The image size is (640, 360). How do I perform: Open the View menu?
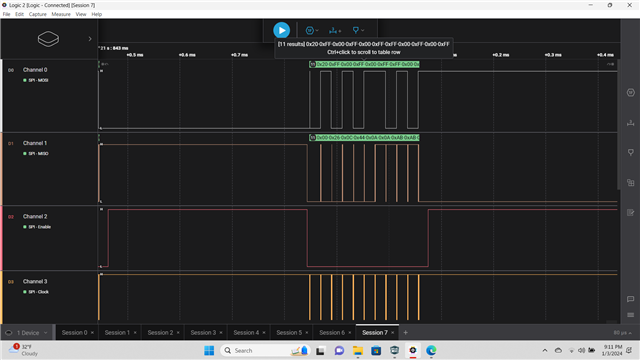pyautogui.click(x=81, y=14)
